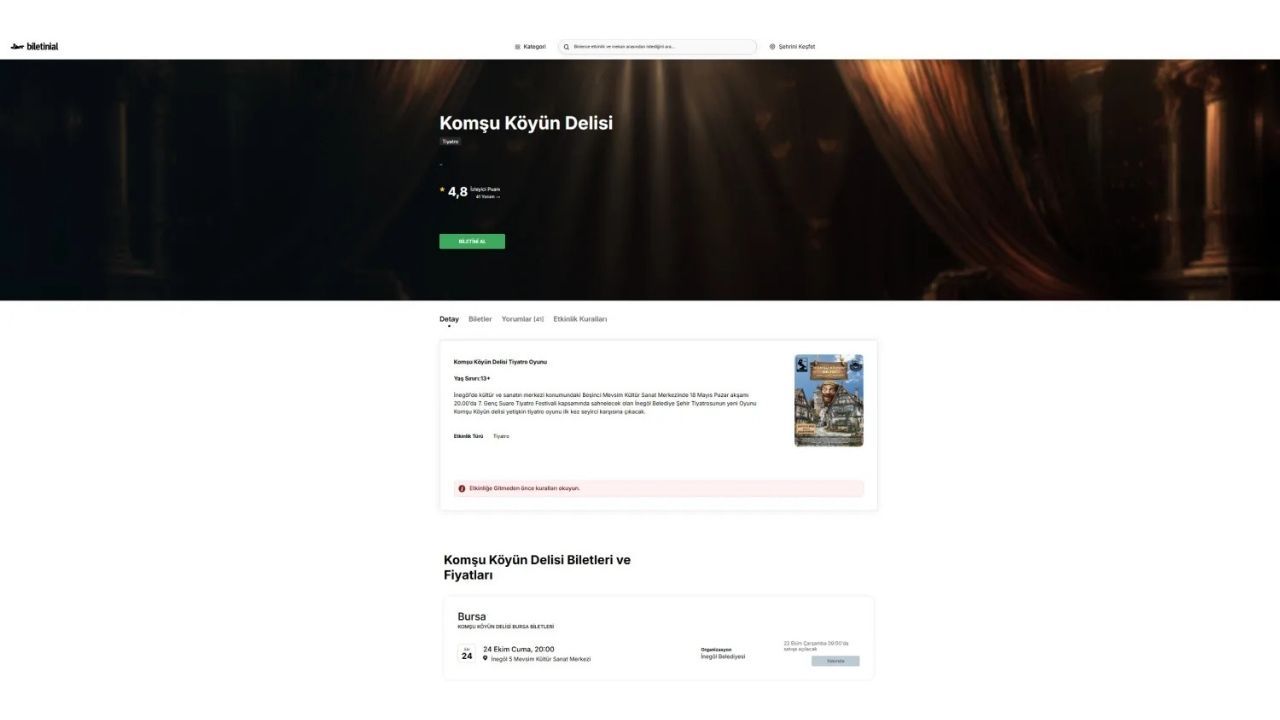Open the Komşu Köyün Delisi poster thumbnail
Viewport: 1280px width, 720px height.
click(828, 400)
